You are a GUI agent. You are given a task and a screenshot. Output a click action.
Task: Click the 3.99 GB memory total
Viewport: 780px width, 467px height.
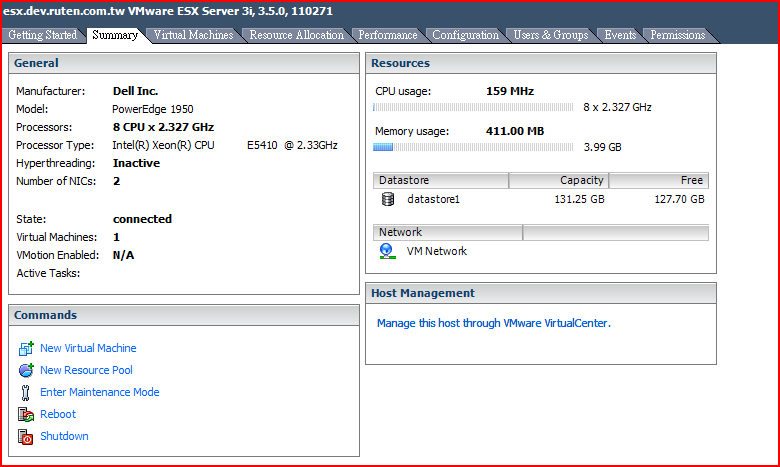pos(602,147)
